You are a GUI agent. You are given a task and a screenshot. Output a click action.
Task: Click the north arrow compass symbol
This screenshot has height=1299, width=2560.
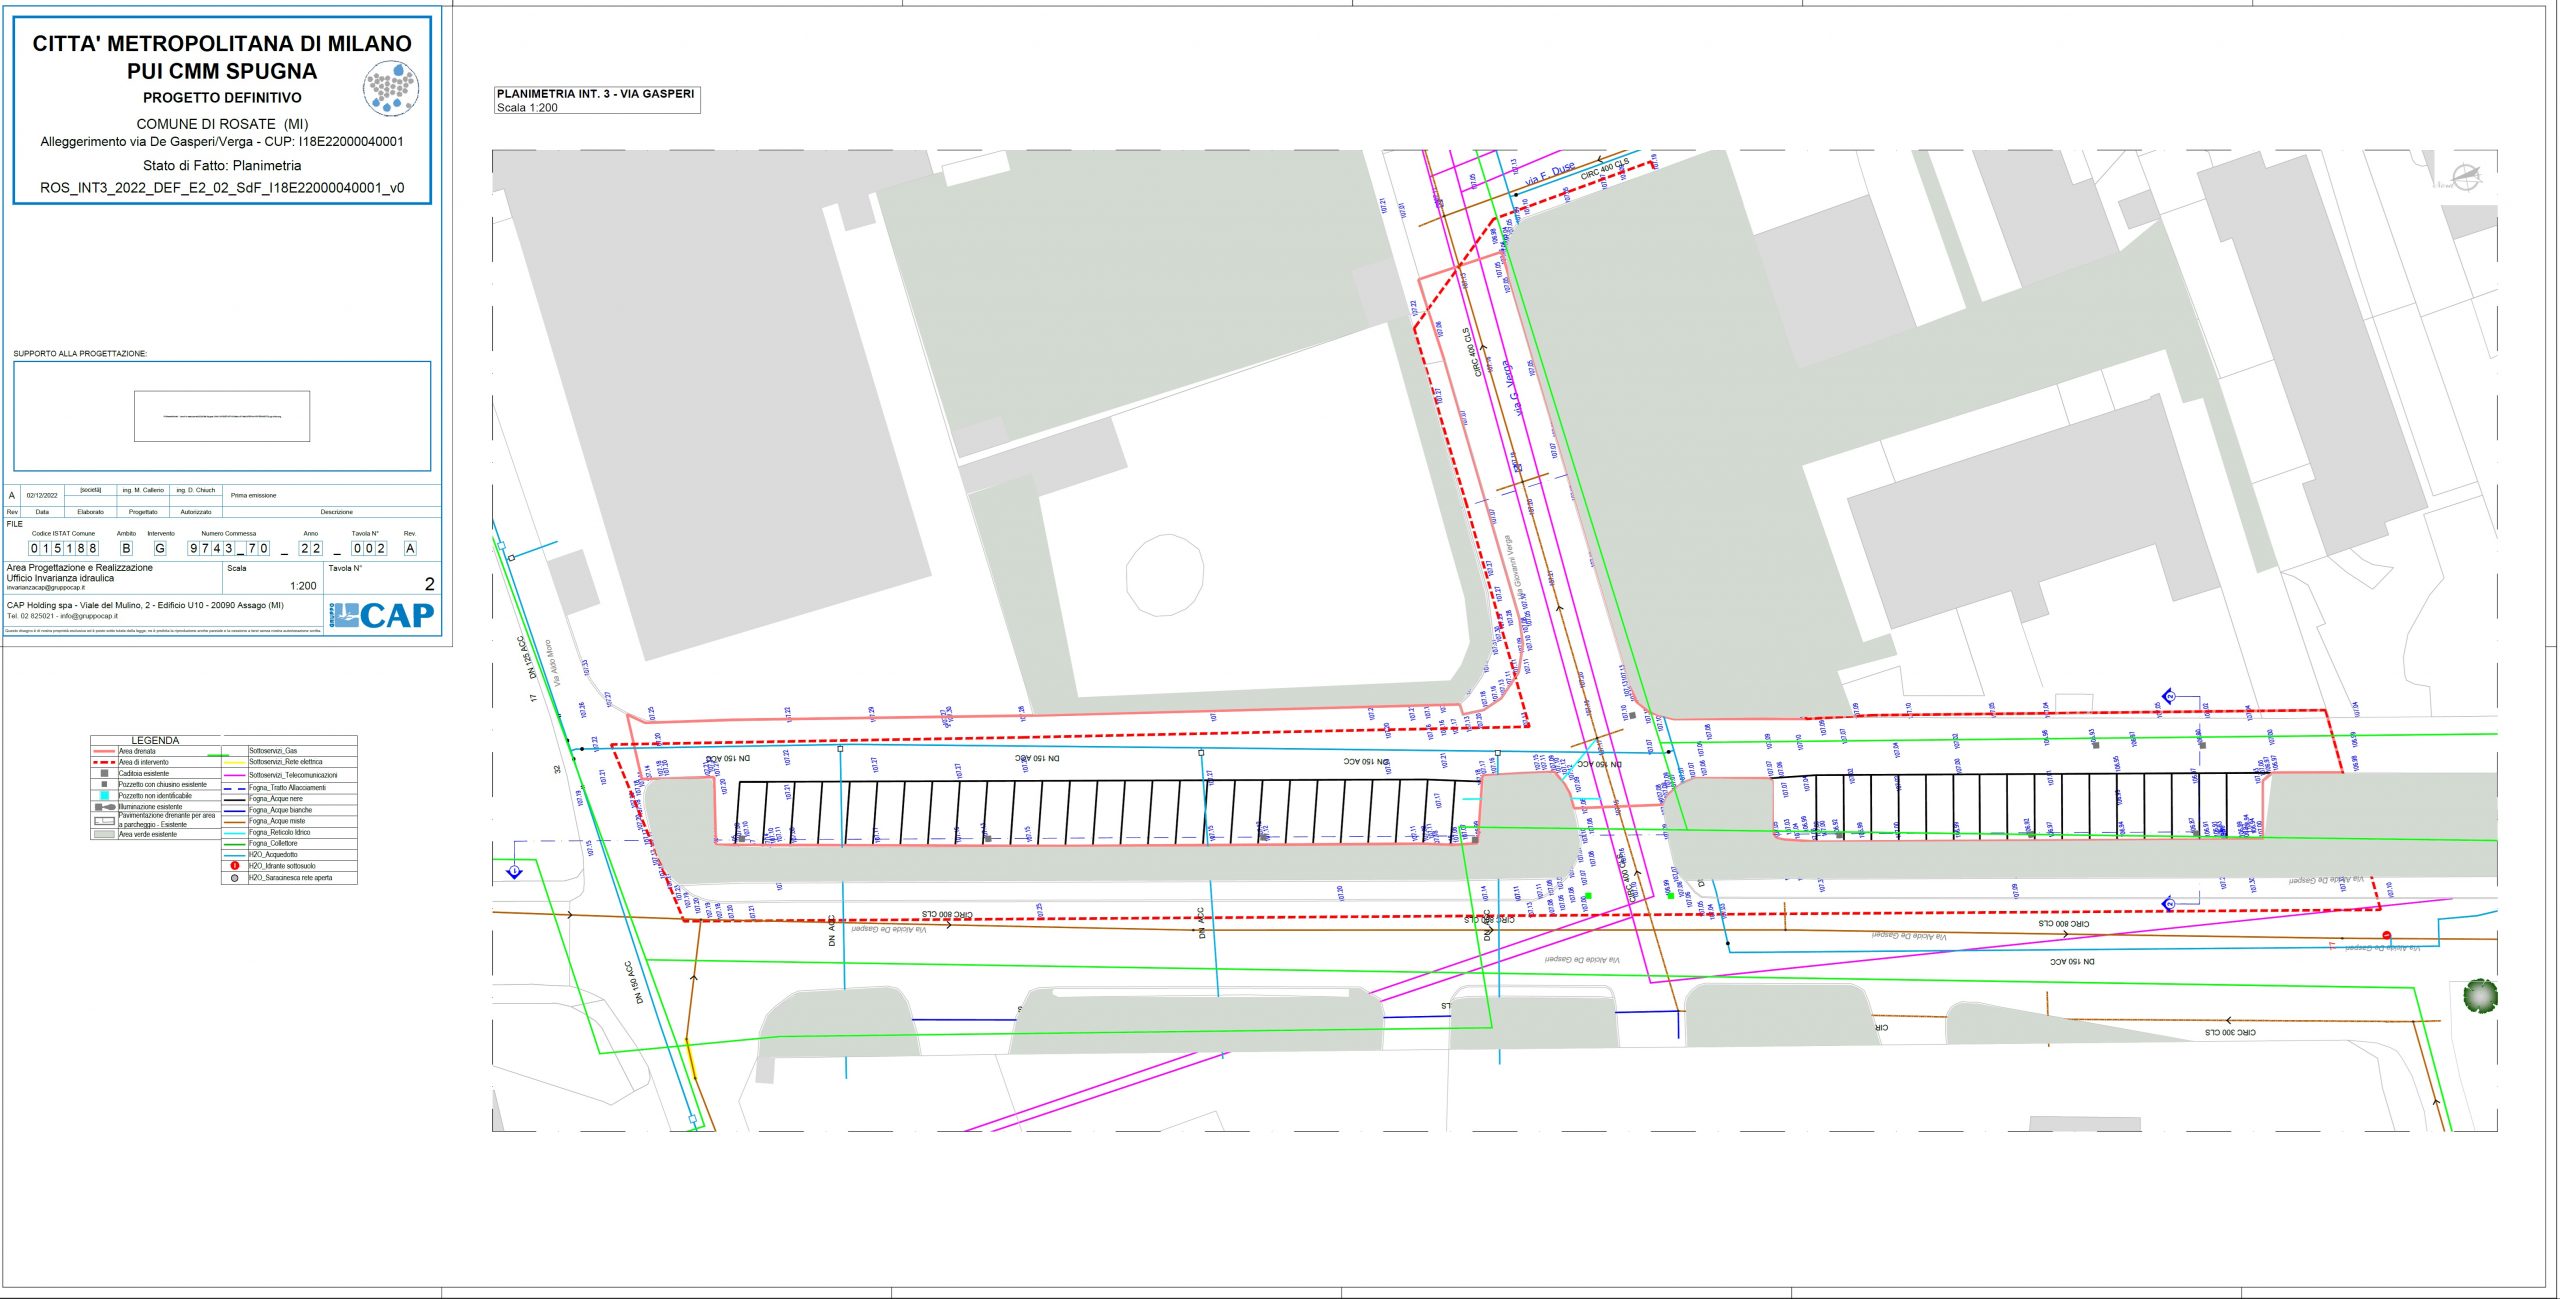click(x=2467, y=178)
